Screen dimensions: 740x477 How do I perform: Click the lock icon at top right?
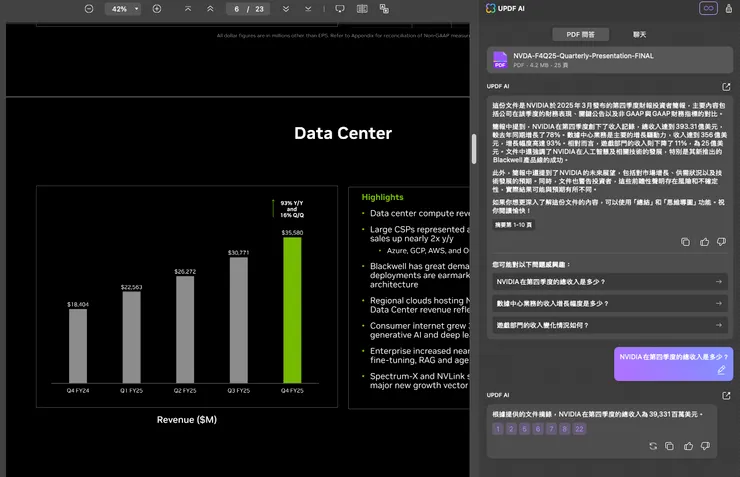point(729,8)
